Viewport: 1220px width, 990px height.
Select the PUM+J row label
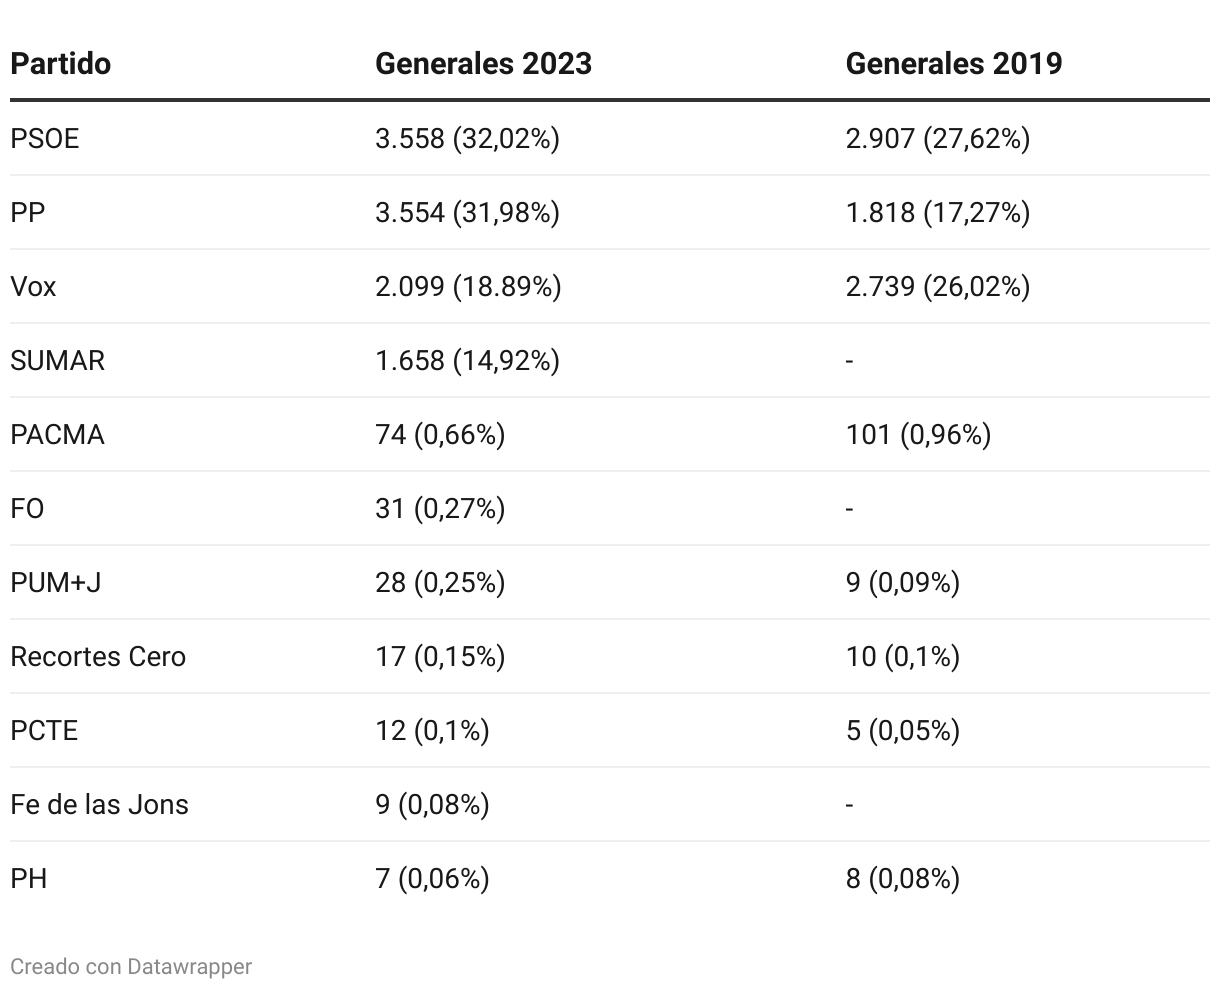click(x=55, y=583)
